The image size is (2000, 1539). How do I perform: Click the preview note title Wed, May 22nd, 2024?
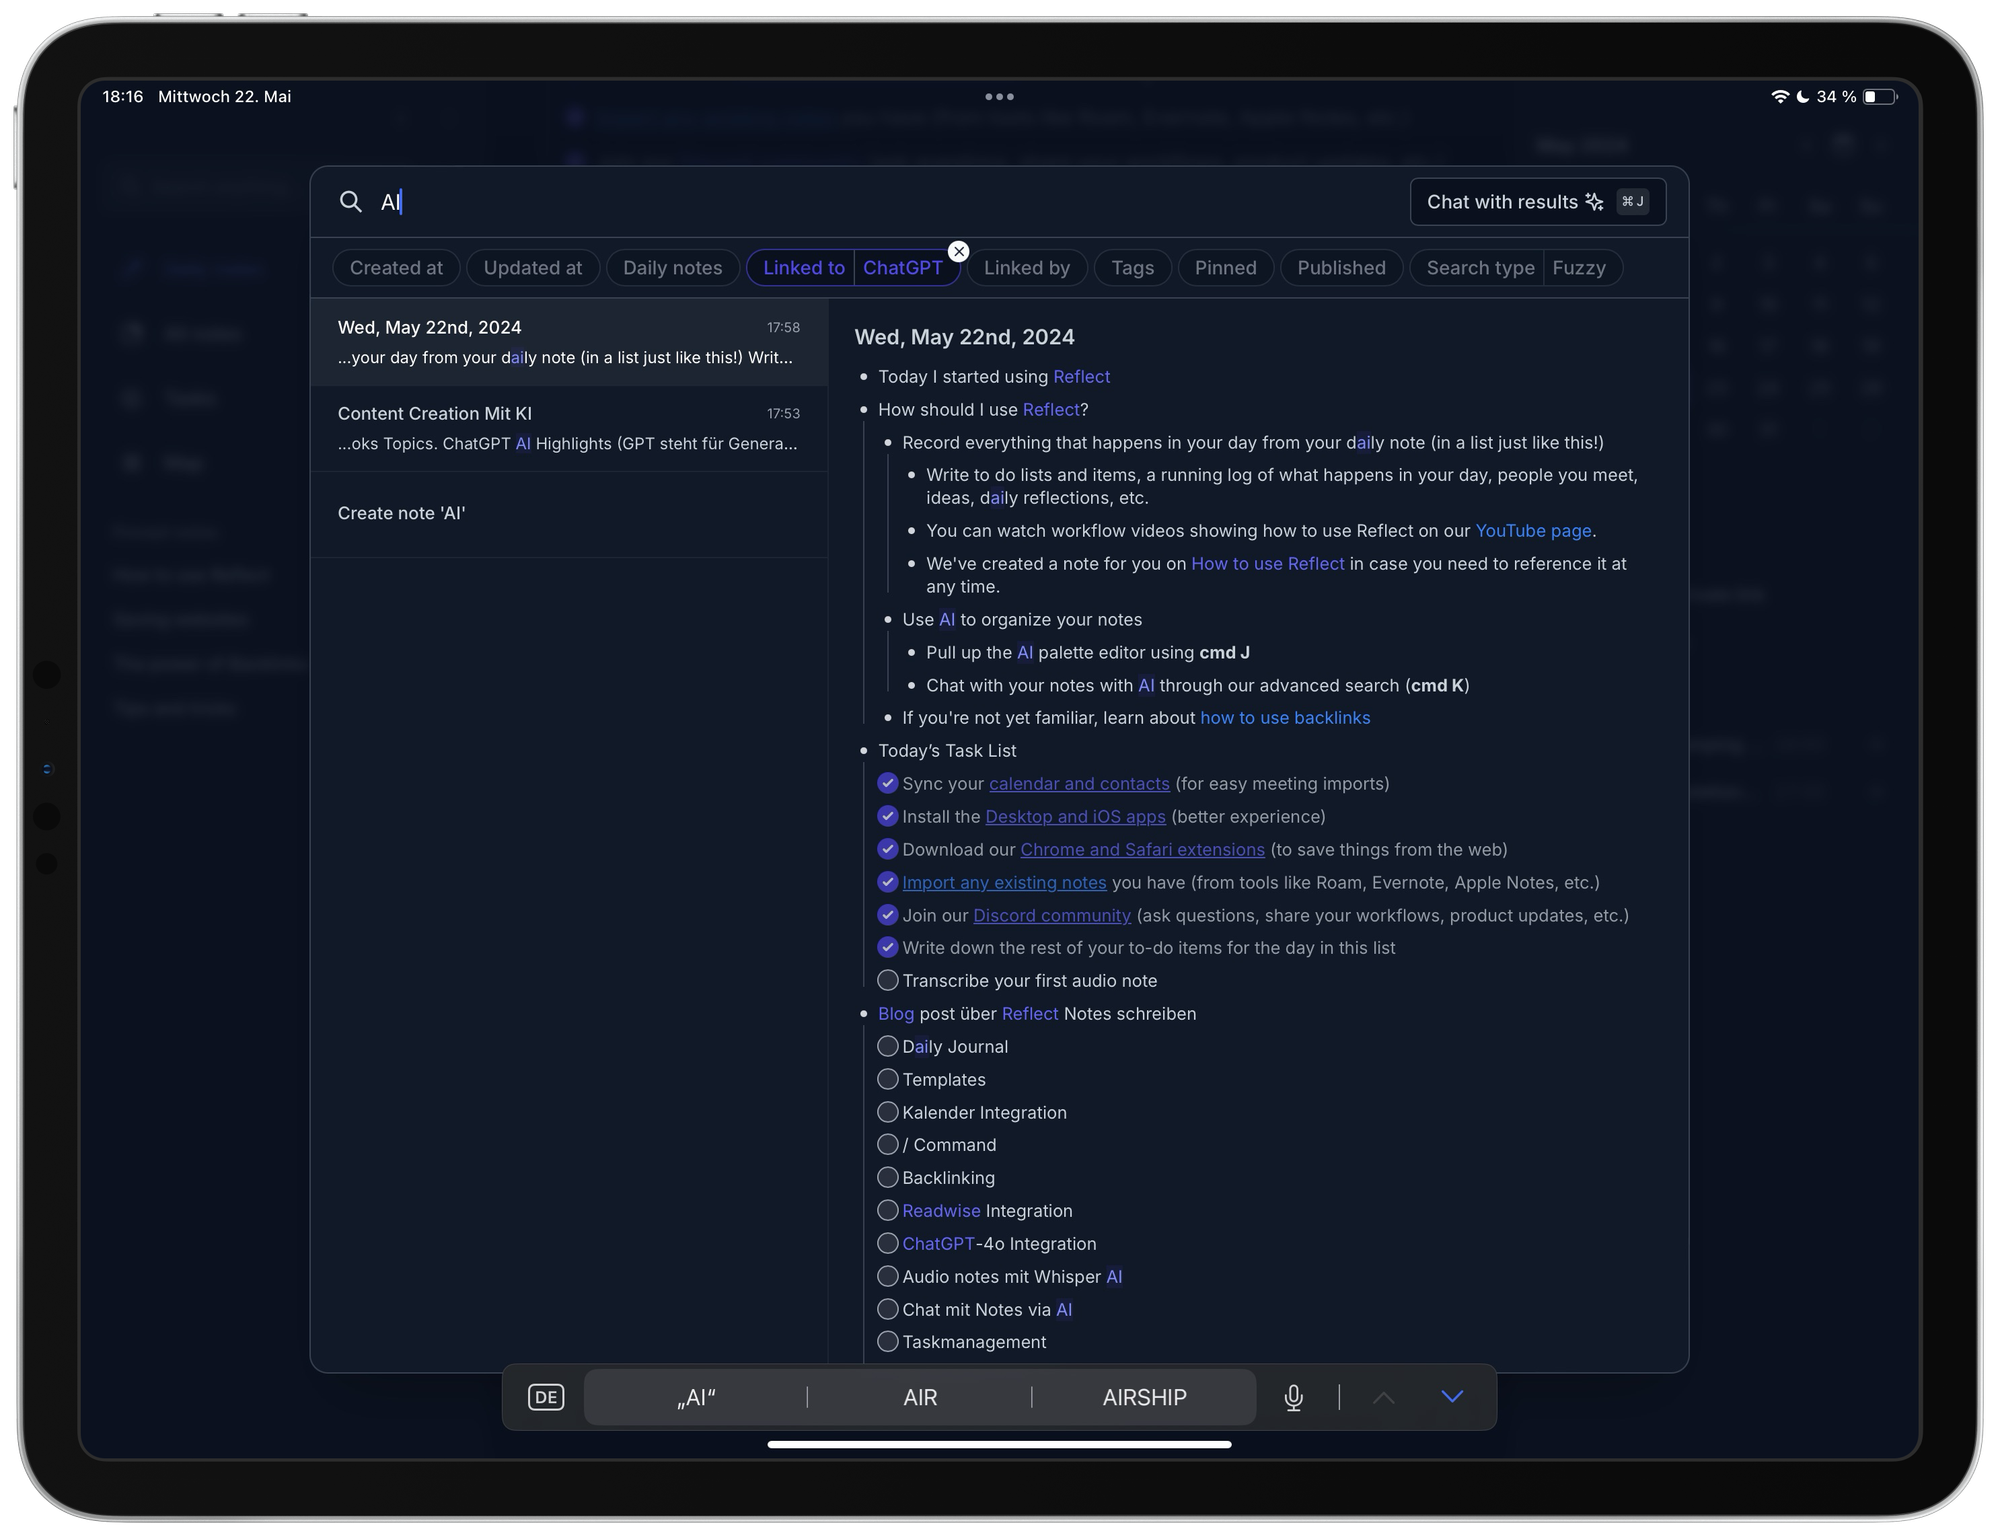tap(964, 337)
